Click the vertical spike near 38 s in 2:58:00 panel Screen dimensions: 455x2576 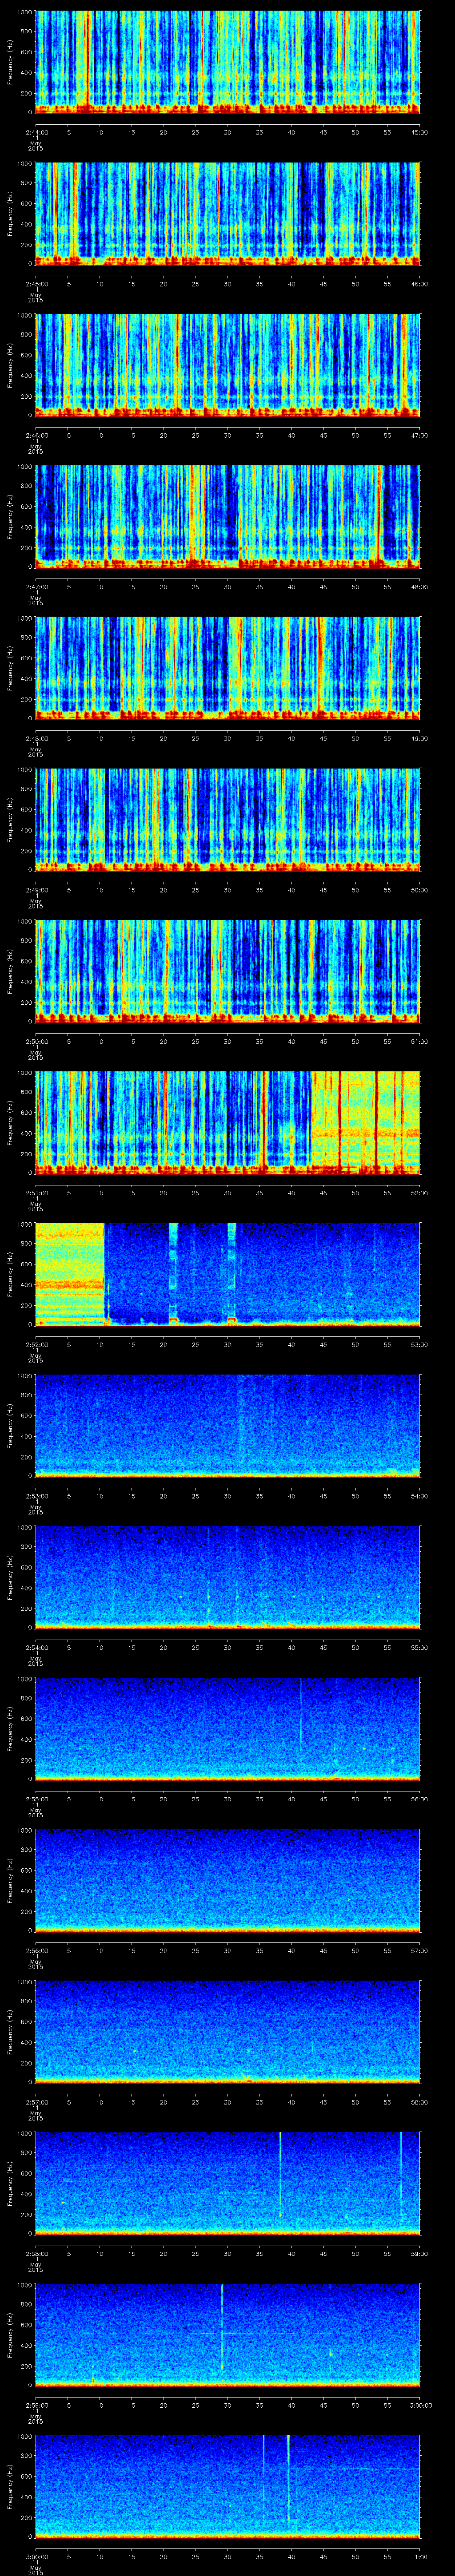(280, 2175)
